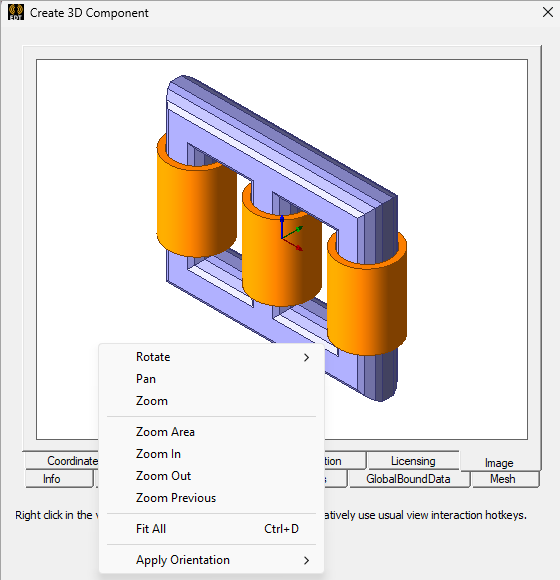Select Fit All in the context menu
This screenshot has width=560, height=580.
(x=211, y=529)
